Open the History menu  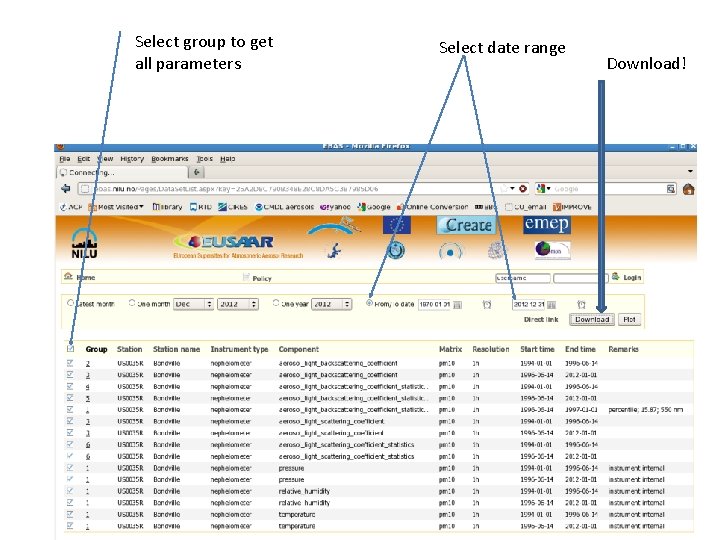(x=132, y=158)
